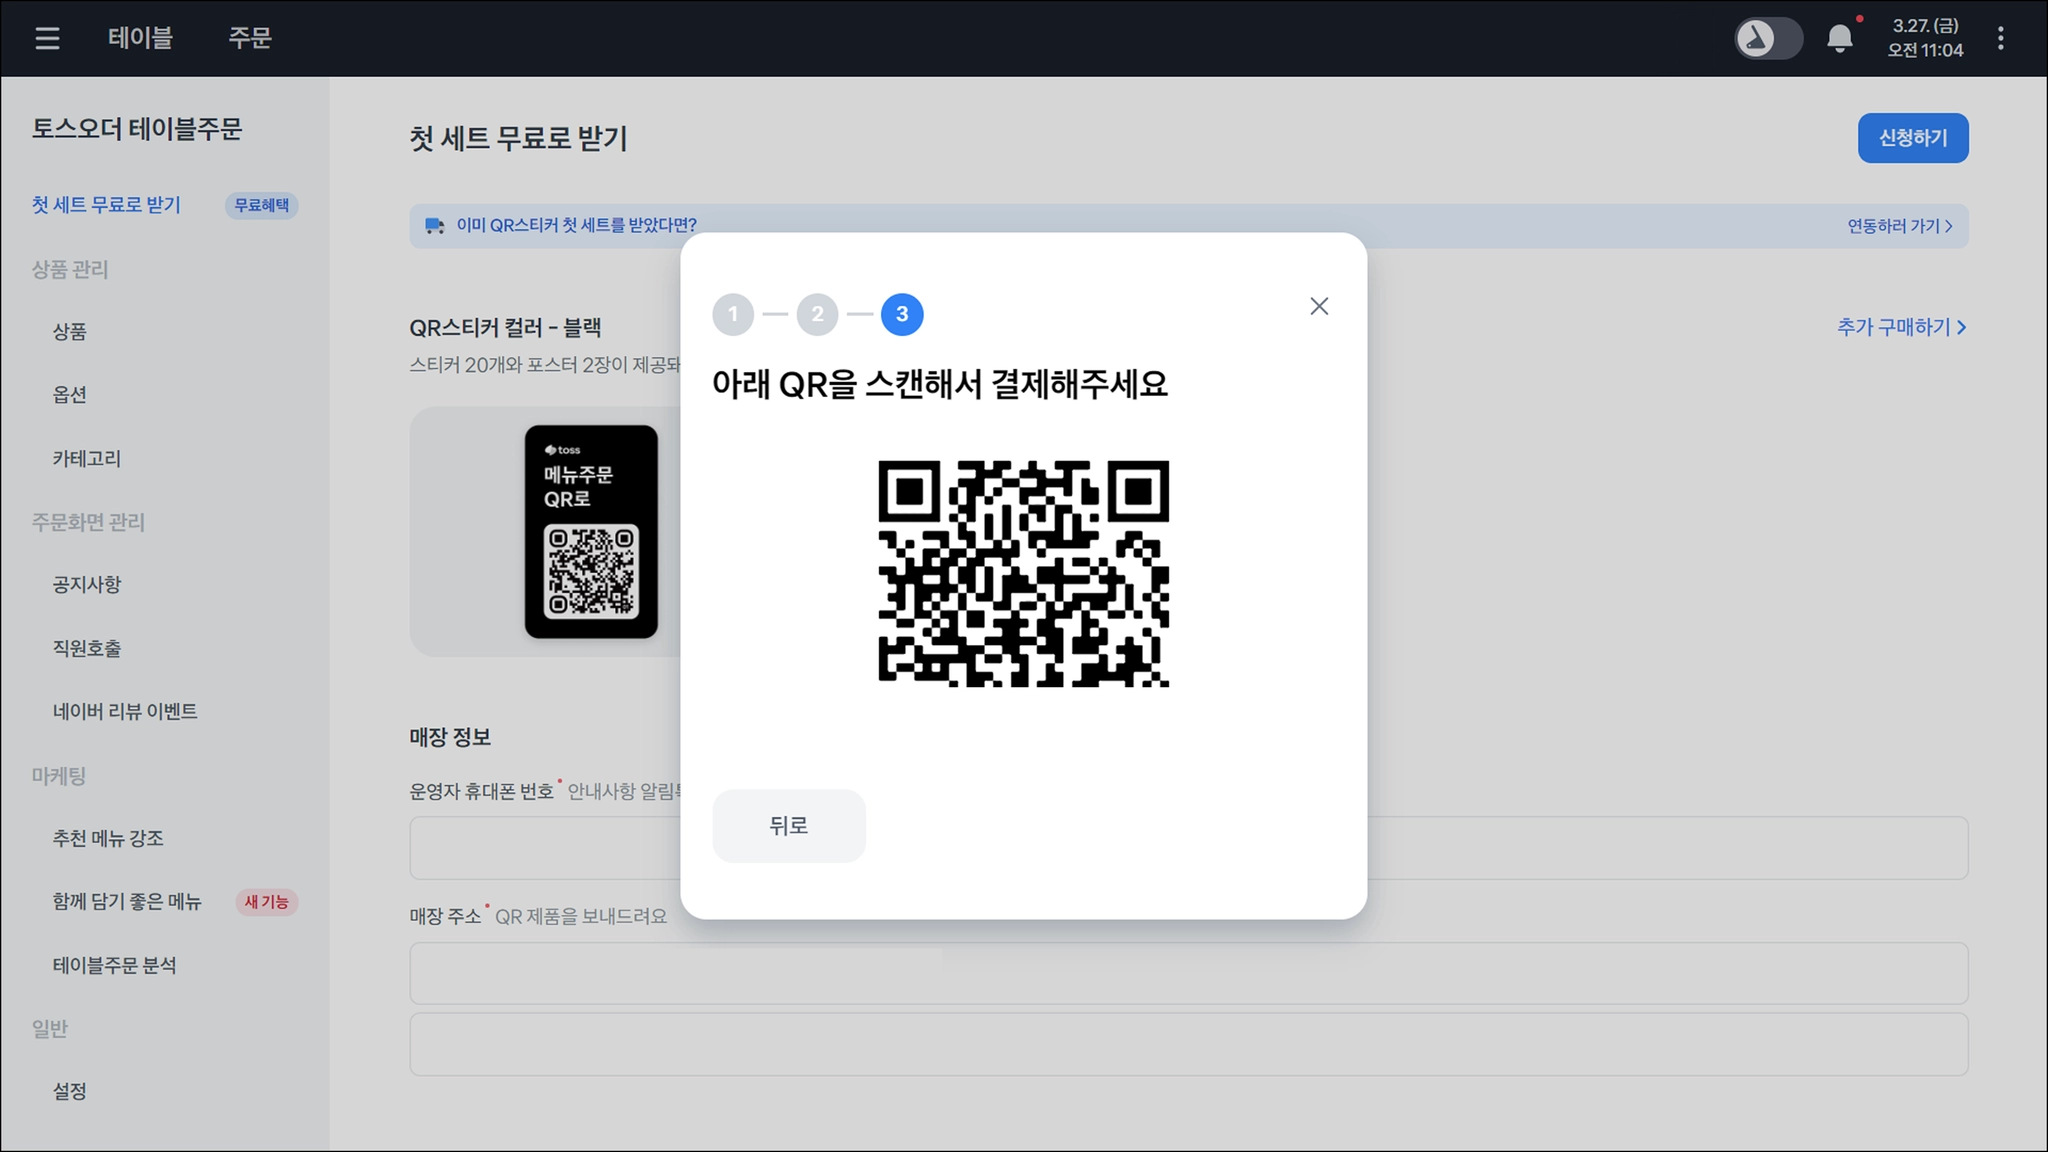Open 연동하러 가기 chevron link
This screenshot has width=2048, height=1152.
coord(1899,226)
